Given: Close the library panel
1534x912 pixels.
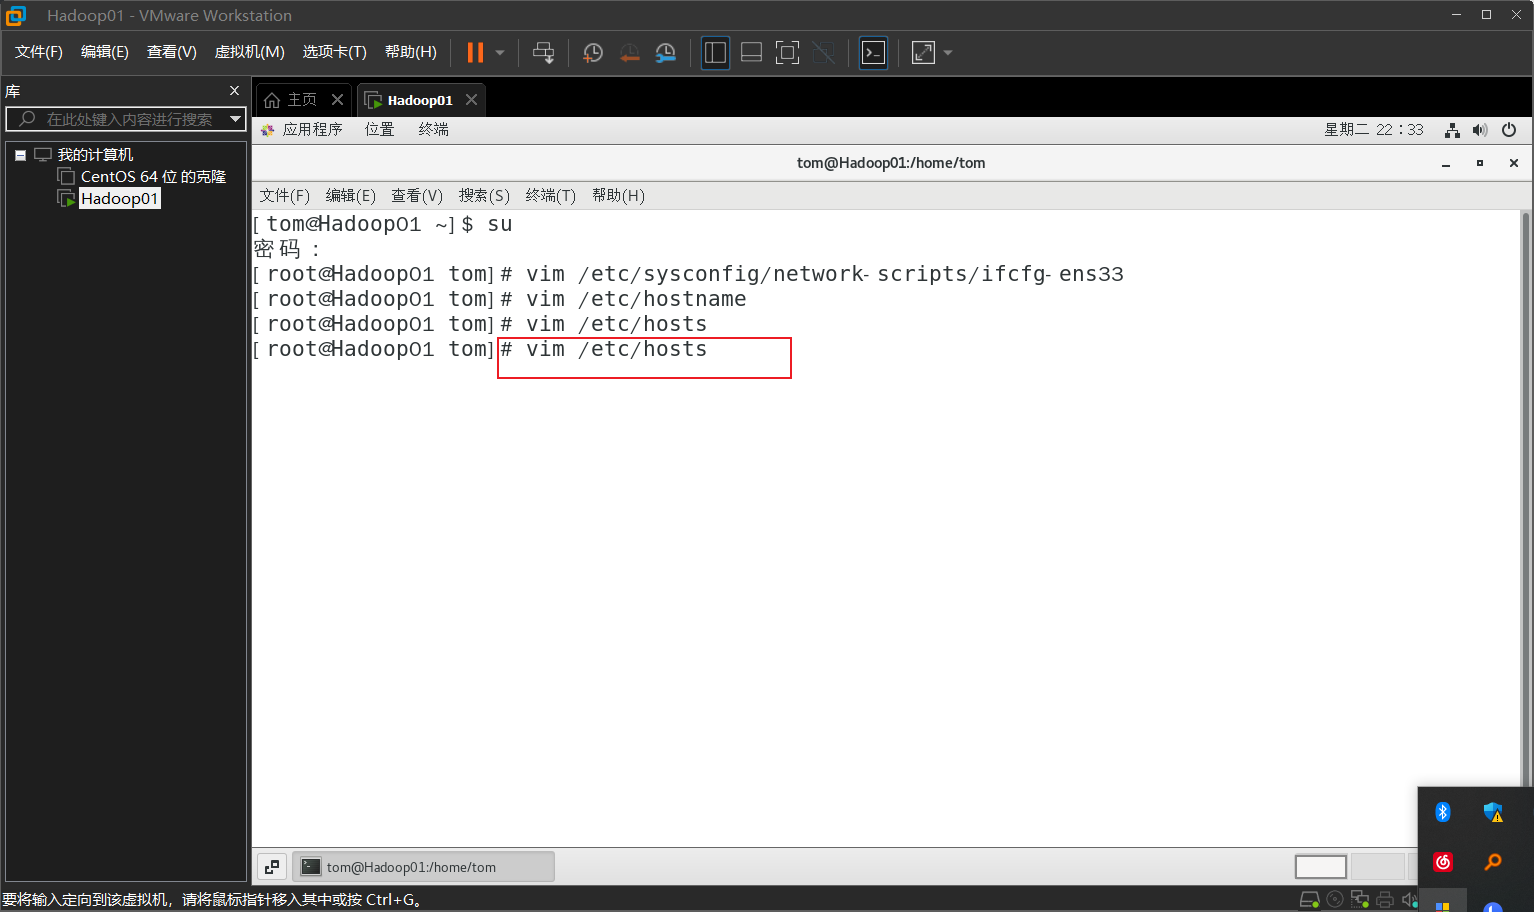Looking at the screenshot, I should pyautogui.click(x=235, y=90).
